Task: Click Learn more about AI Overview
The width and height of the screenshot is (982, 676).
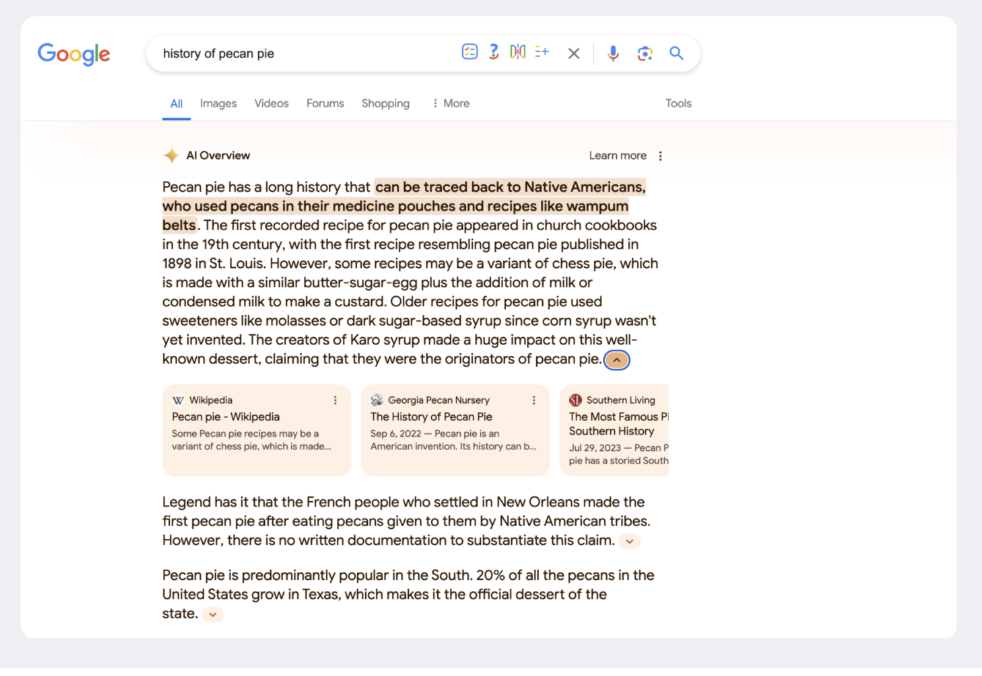Action: pyautogui.click(x=618, y=155)
